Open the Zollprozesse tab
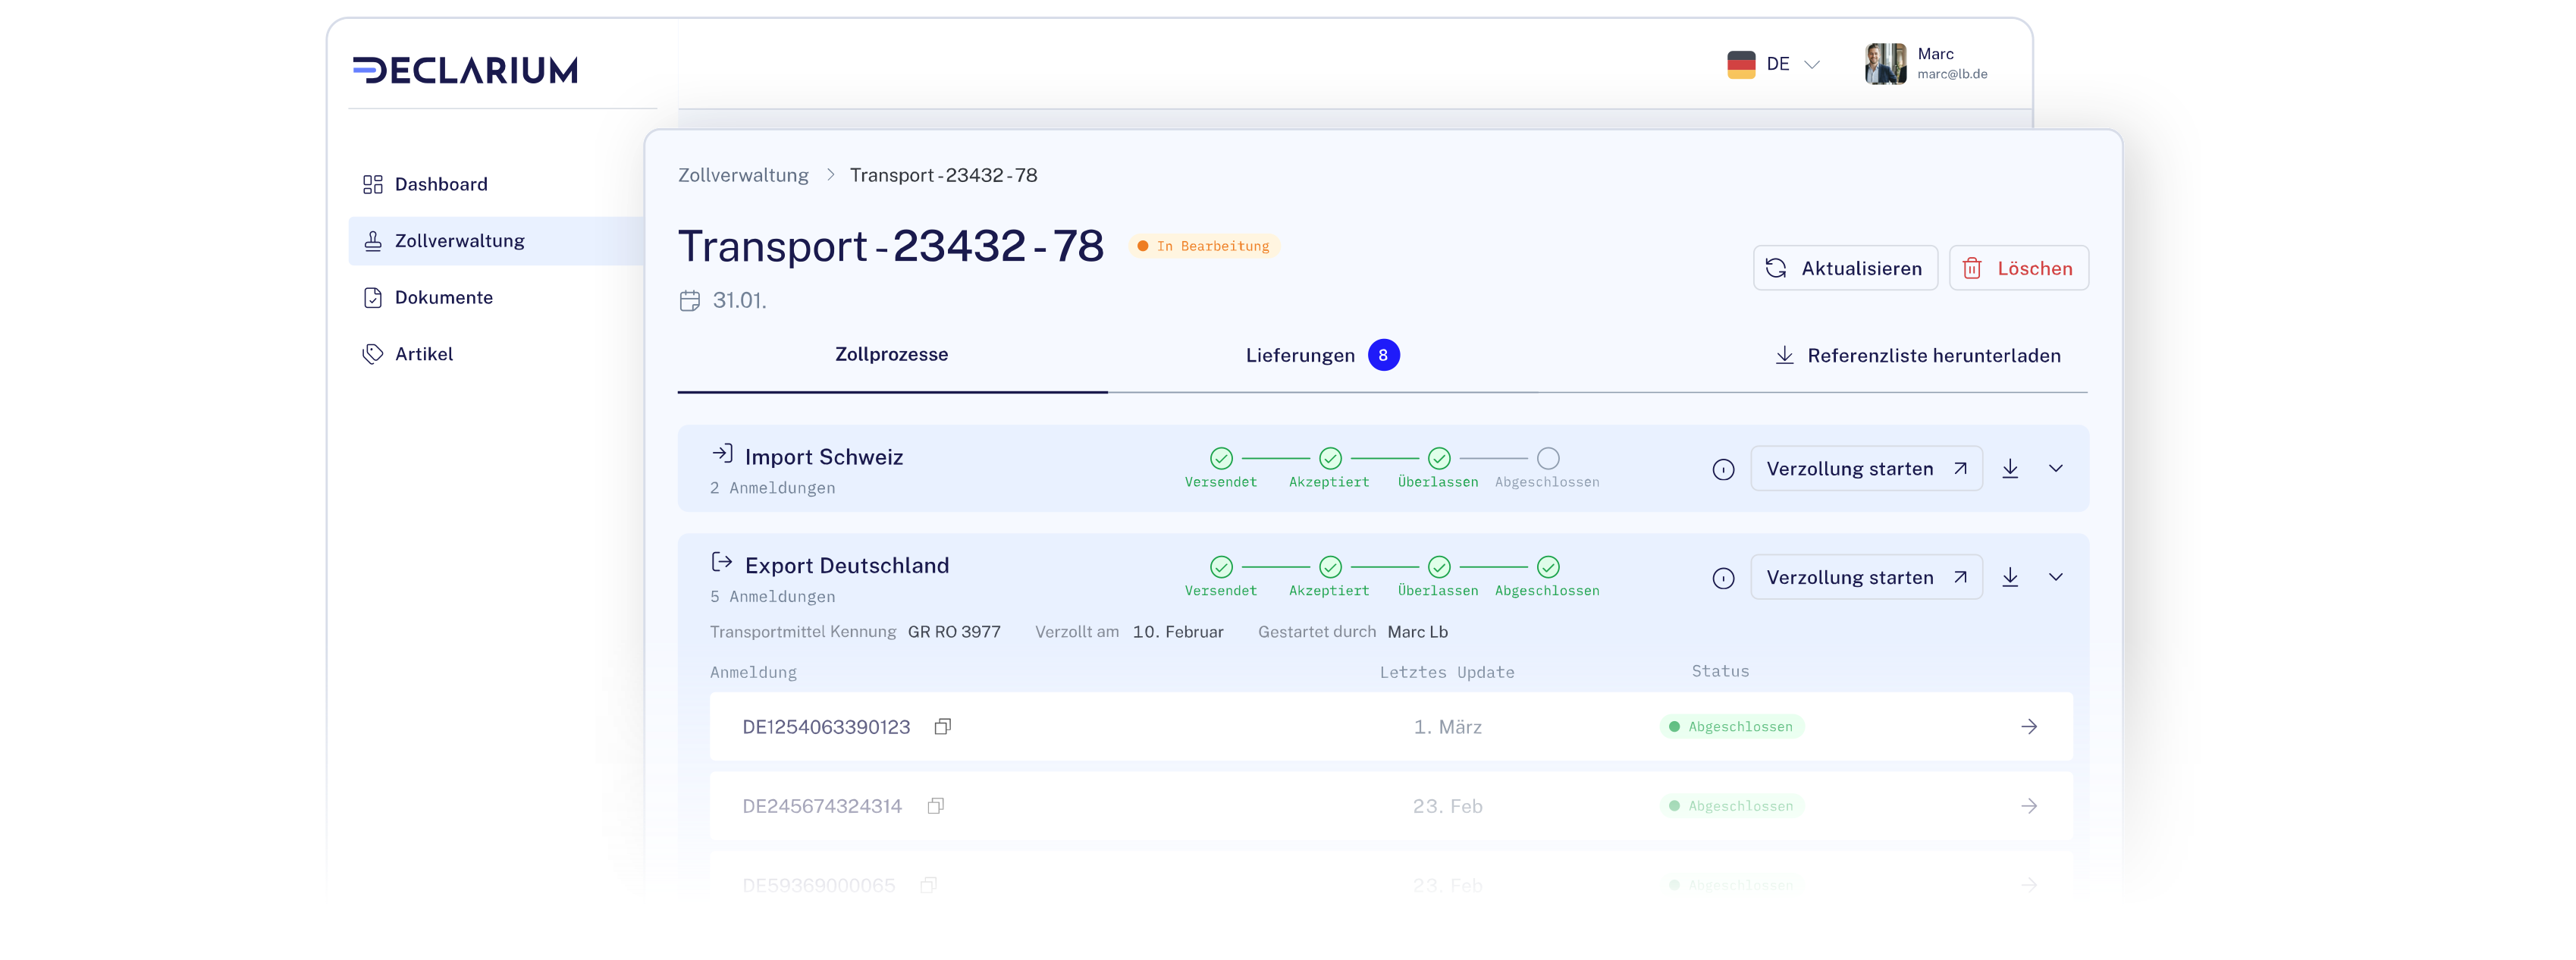The image size is (2576, 960). click(x=891, y=354)
